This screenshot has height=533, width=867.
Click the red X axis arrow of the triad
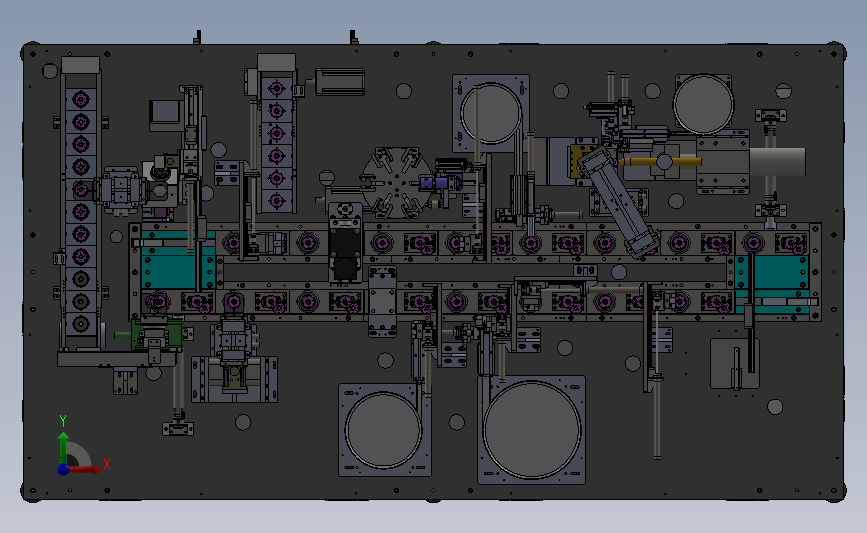click(x=83, y=469)
